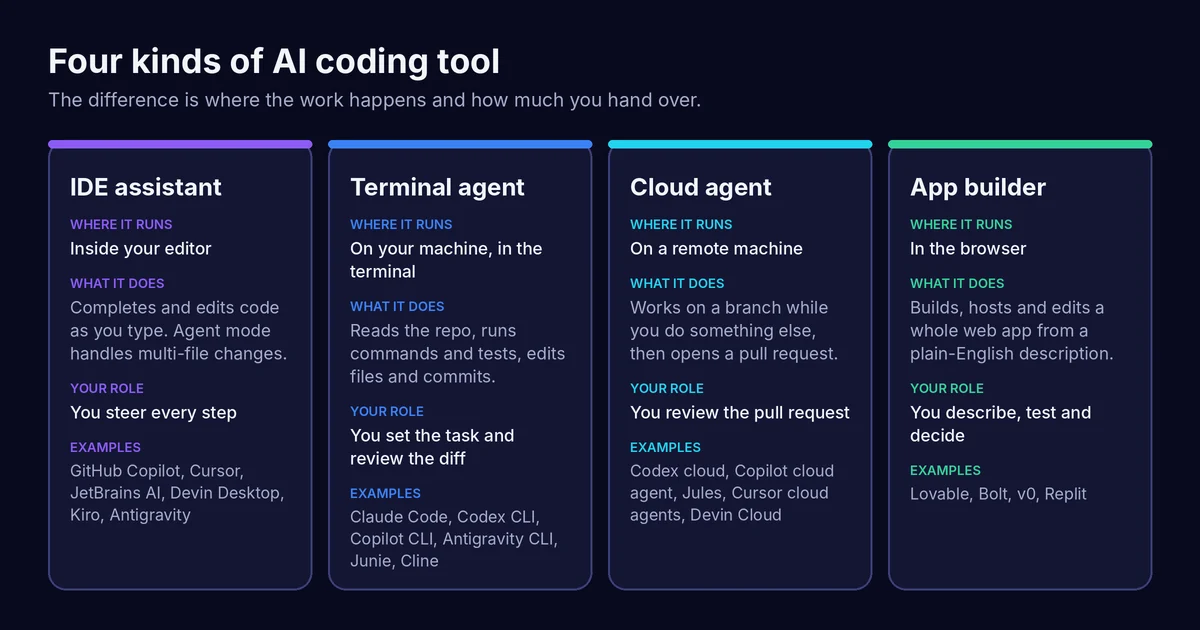Click 'You set the task and review the diff'
This screenshot has height=630, width=1200.
pyautogui.click(x=432, y=447)
